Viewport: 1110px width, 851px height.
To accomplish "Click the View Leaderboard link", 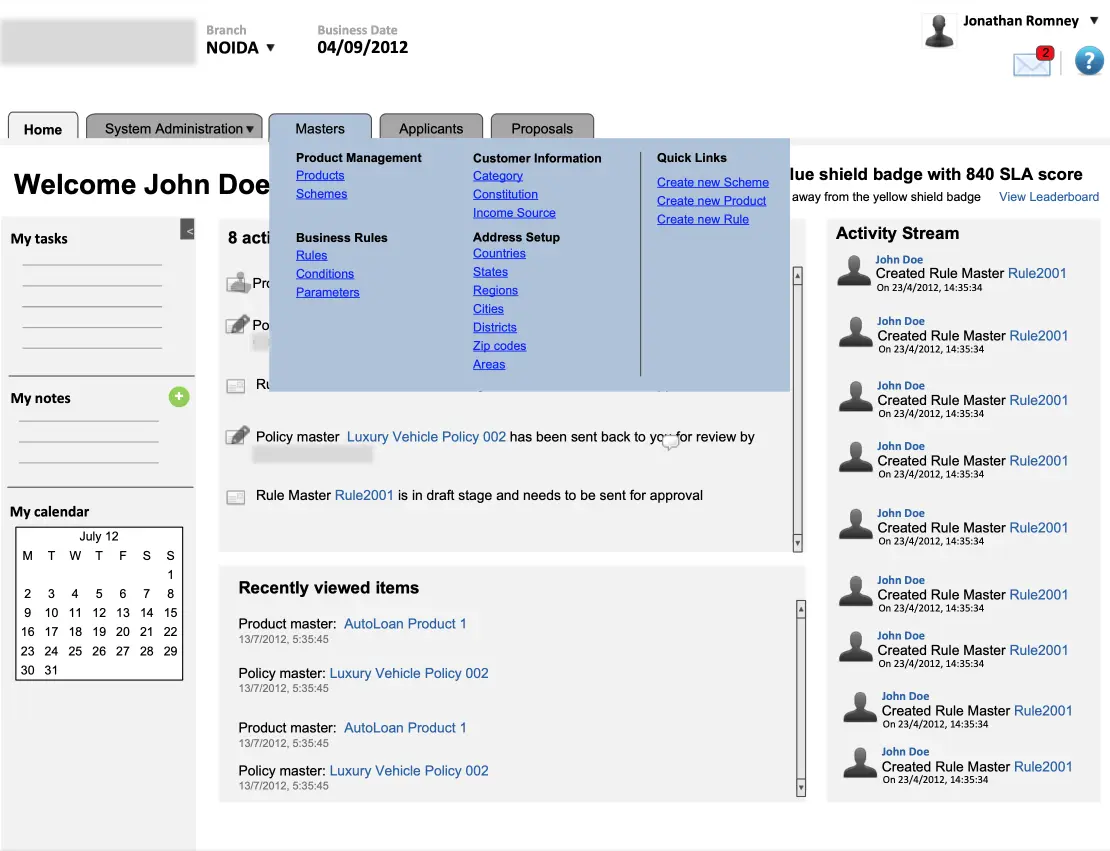I will click(1048, 197).
